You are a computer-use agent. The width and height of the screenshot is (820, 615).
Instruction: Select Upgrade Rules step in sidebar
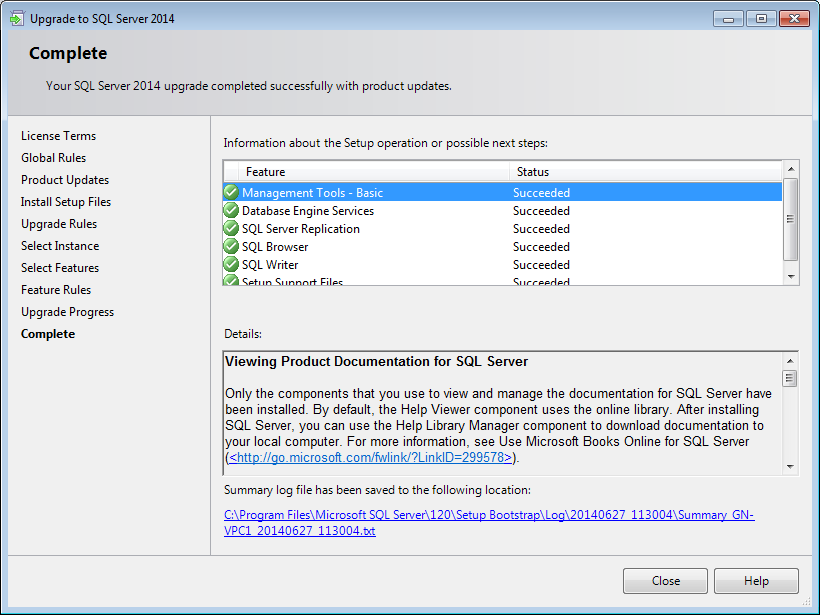pos(59,224)
